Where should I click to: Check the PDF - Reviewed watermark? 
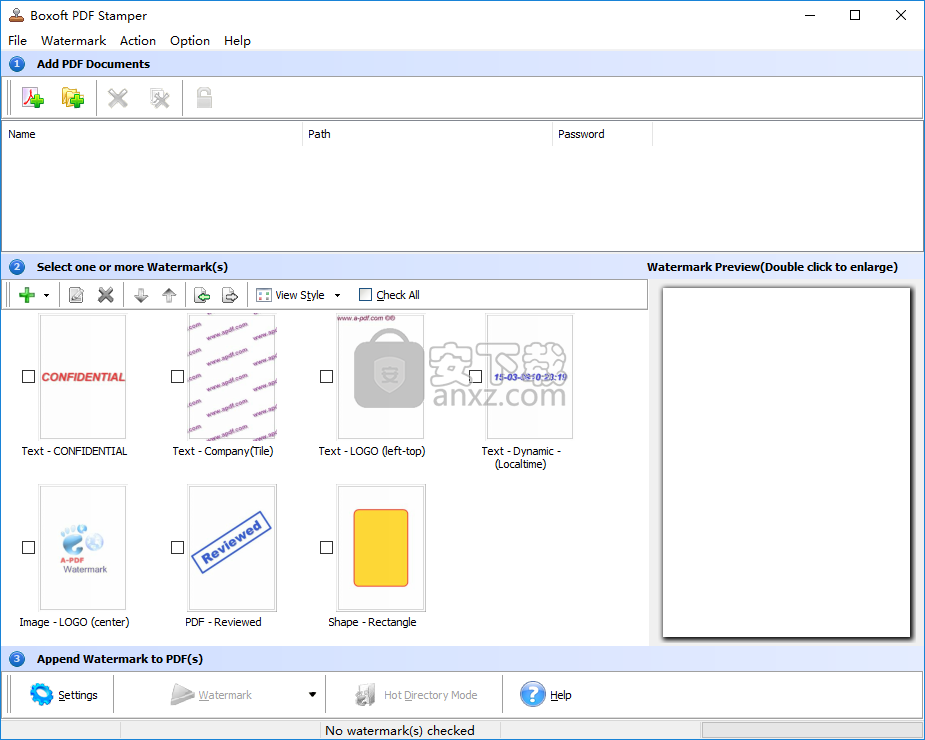click(x=178, y=548)
